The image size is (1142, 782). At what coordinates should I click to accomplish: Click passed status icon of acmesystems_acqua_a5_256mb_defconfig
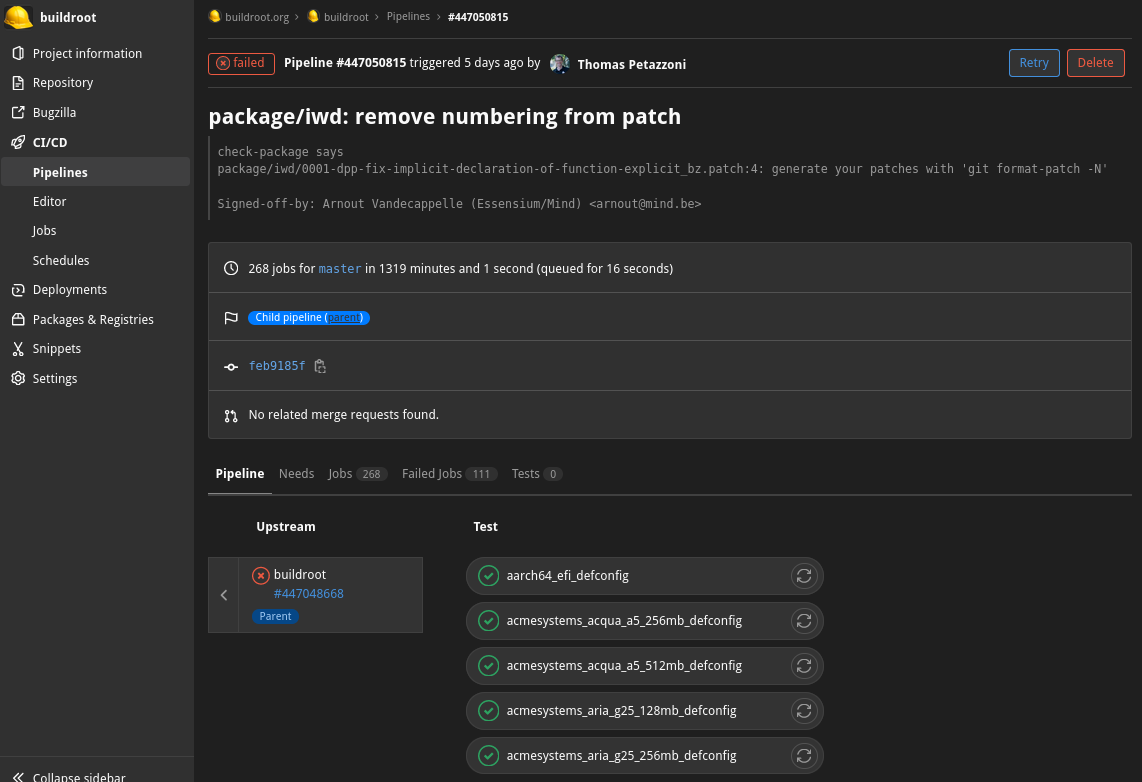click(x=488, y=621)
